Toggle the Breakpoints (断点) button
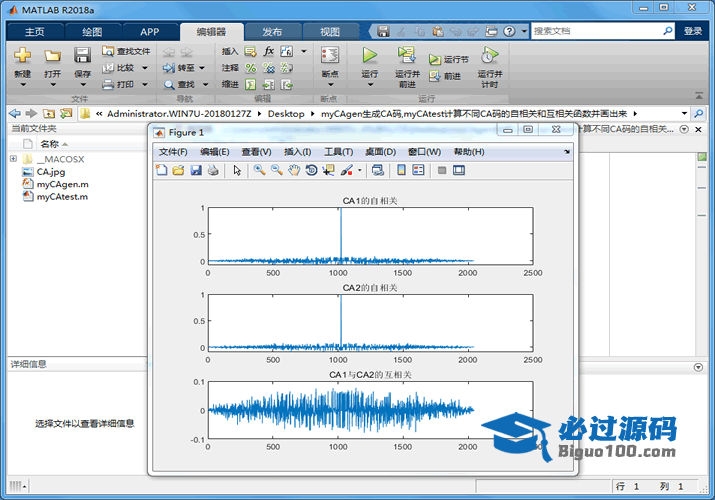Viewport: 715px width, 500px height. 329,57
